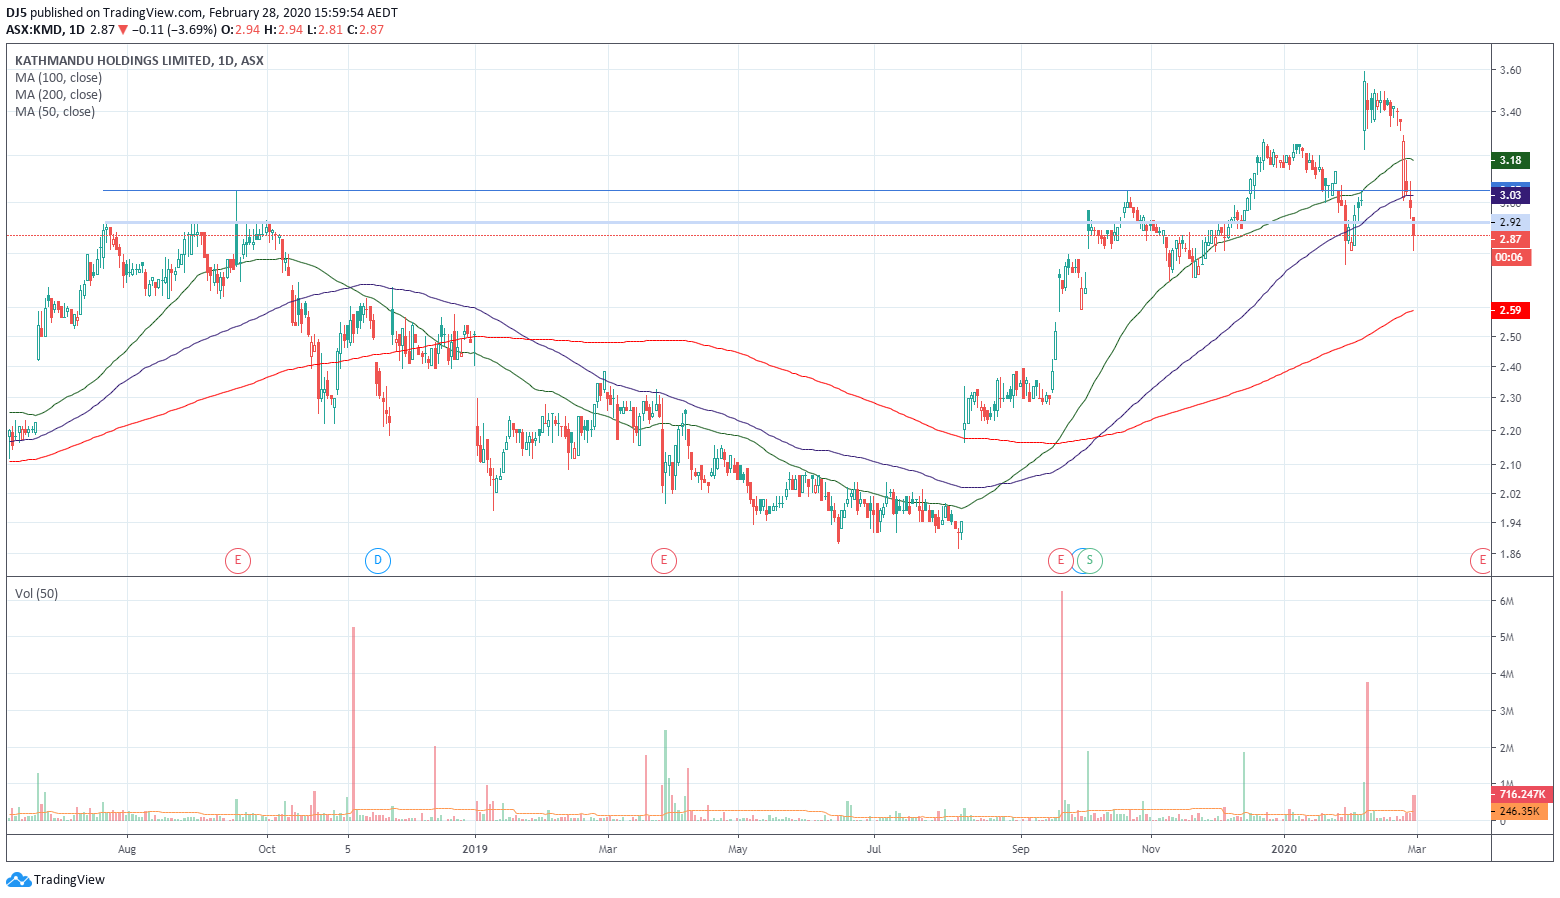Click the 2020 label on time axis
This screenshot has height=898, width=1560.
[1284, 849]
